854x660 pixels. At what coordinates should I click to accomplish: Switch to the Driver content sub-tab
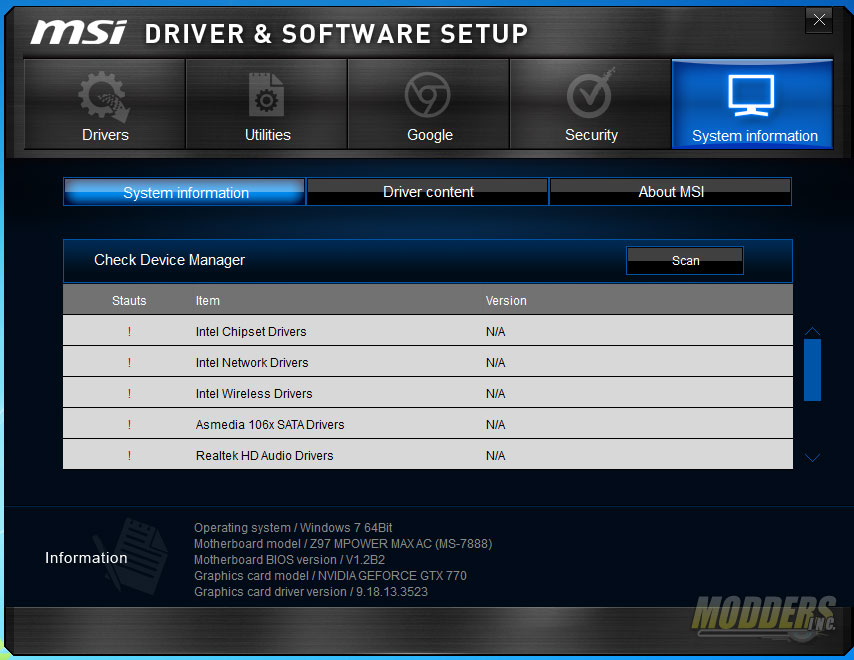point(428,192)
